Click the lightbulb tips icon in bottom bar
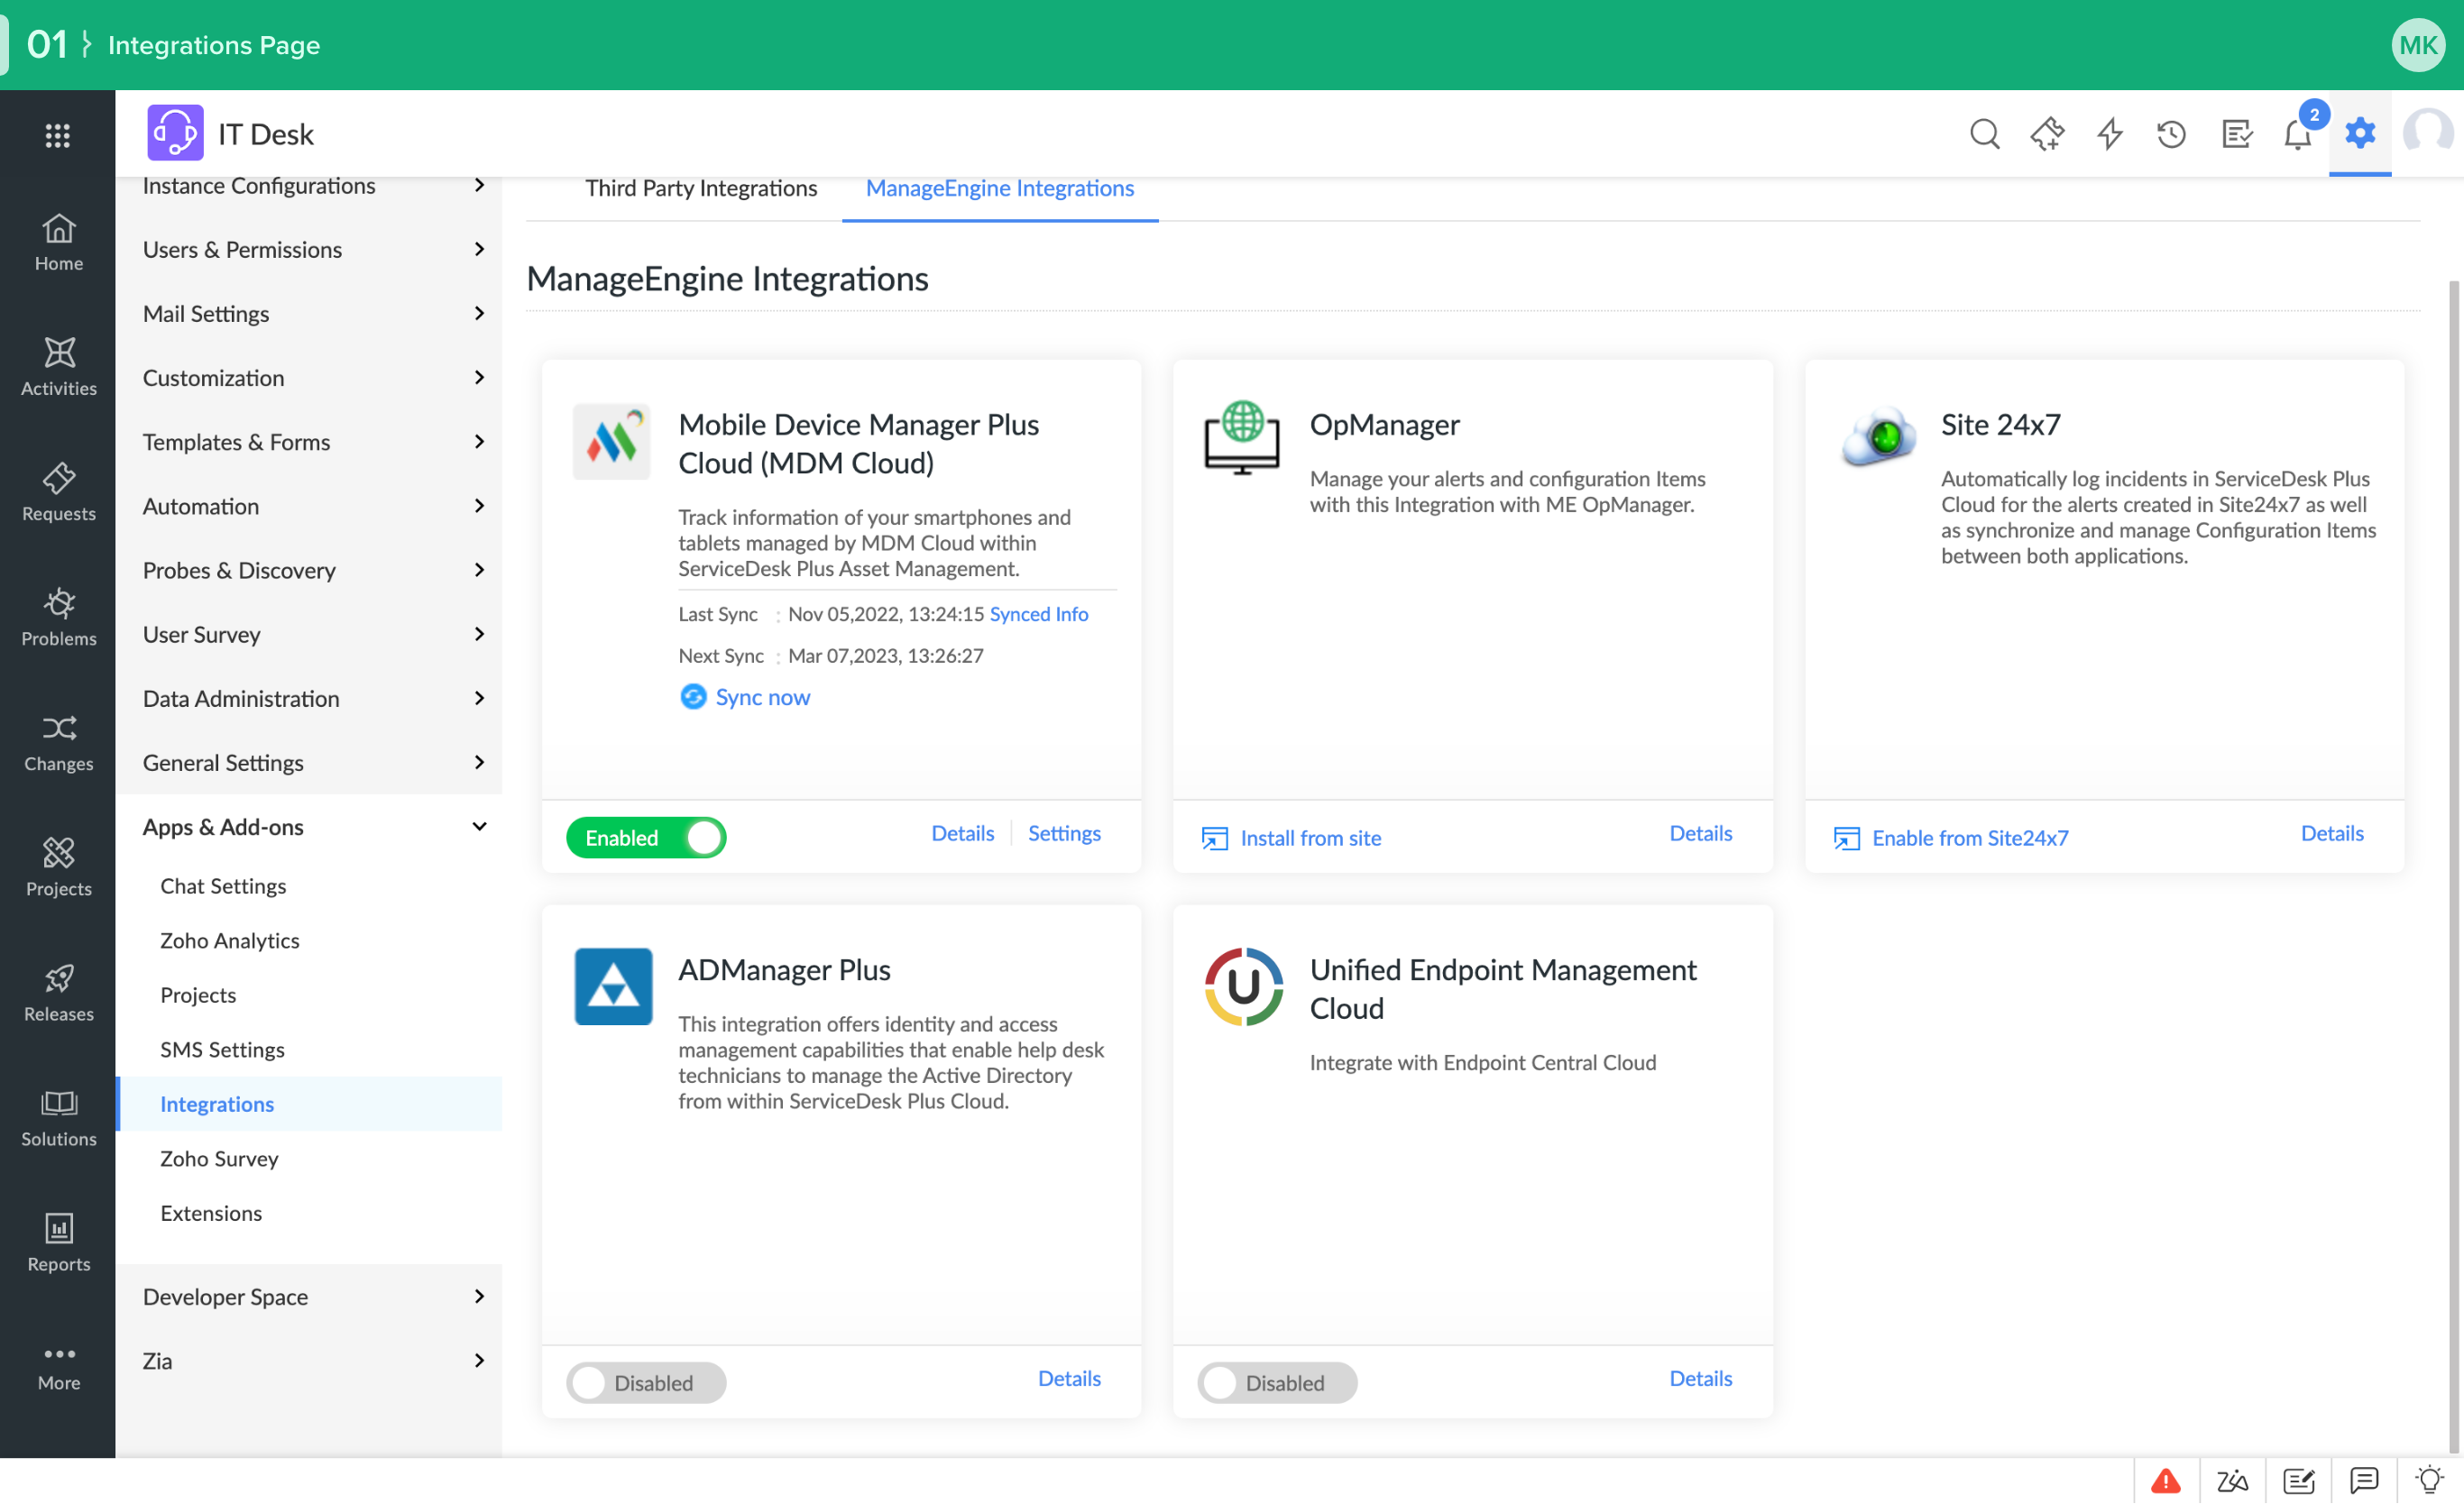Viewport: 2464px width, 1504px height. (x=2429, y=1479)
